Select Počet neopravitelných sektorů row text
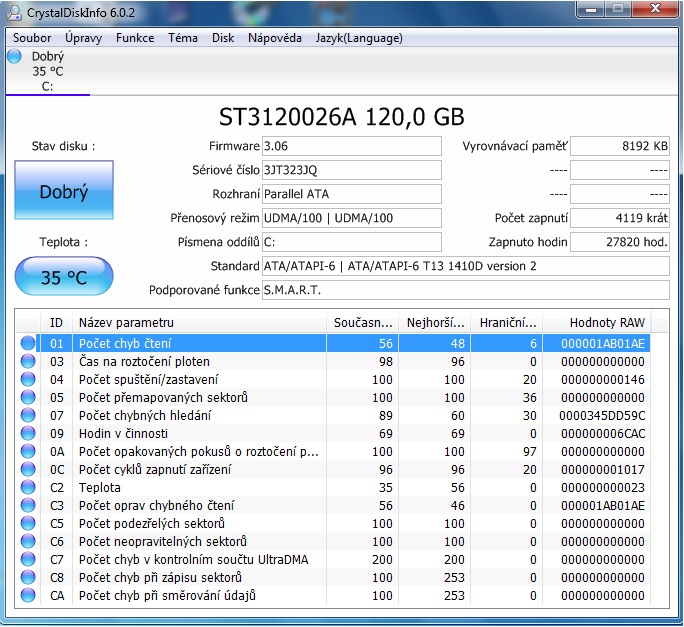The width and height of the screenshot is (684, 627). pos(163,541)
